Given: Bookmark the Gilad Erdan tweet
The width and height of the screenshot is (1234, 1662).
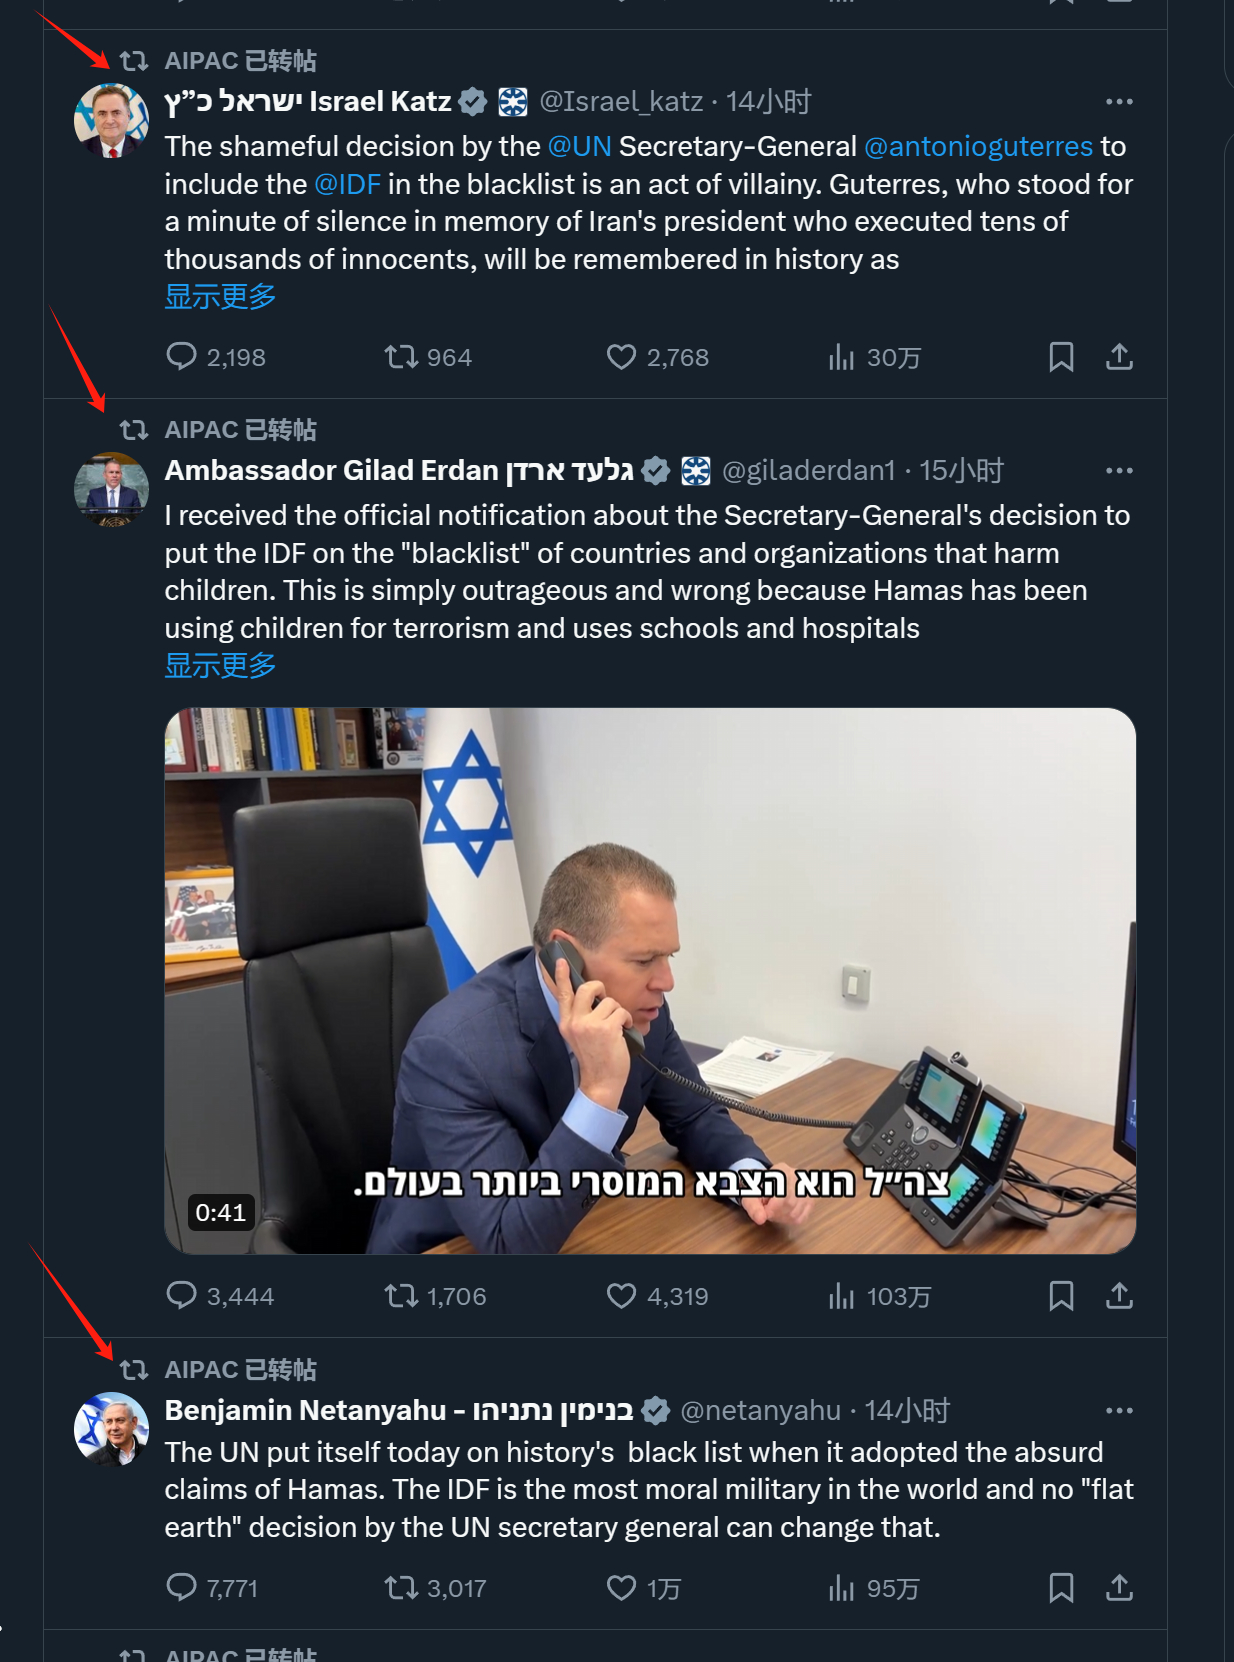Looking at the screenshot, I should (1061, 1296).
